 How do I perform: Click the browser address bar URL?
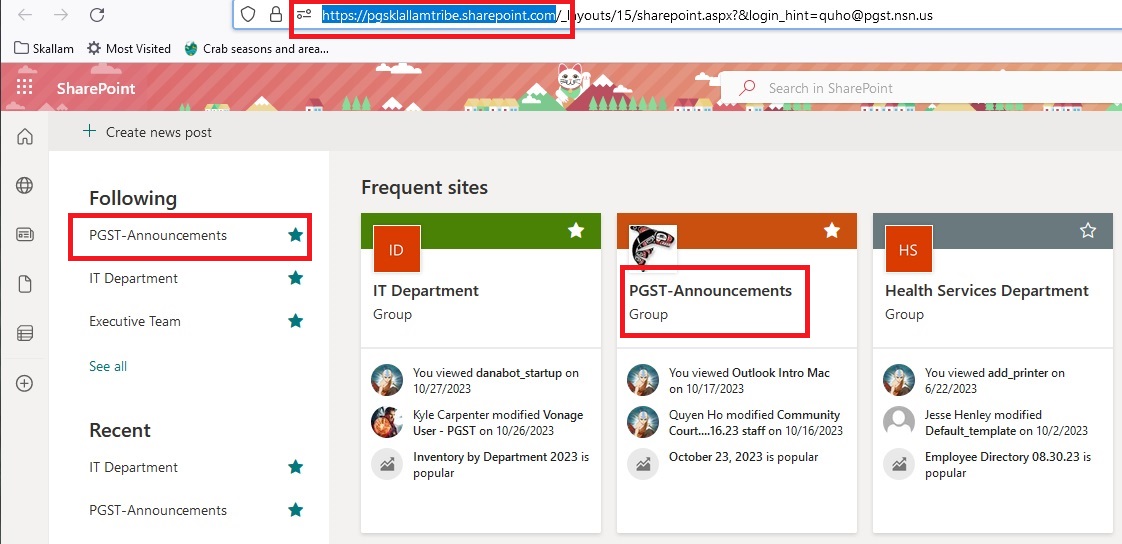(626, 14)
